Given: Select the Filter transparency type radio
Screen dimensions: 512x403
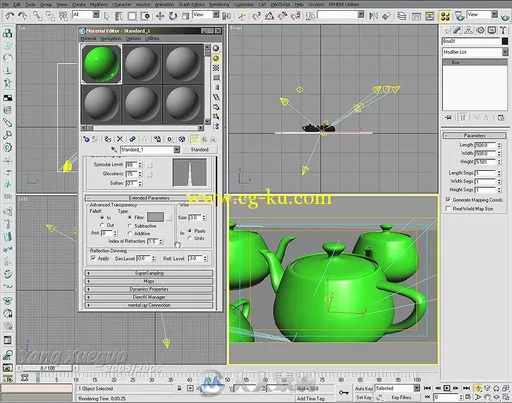Looking at the screenshot, I should (130, 217).
